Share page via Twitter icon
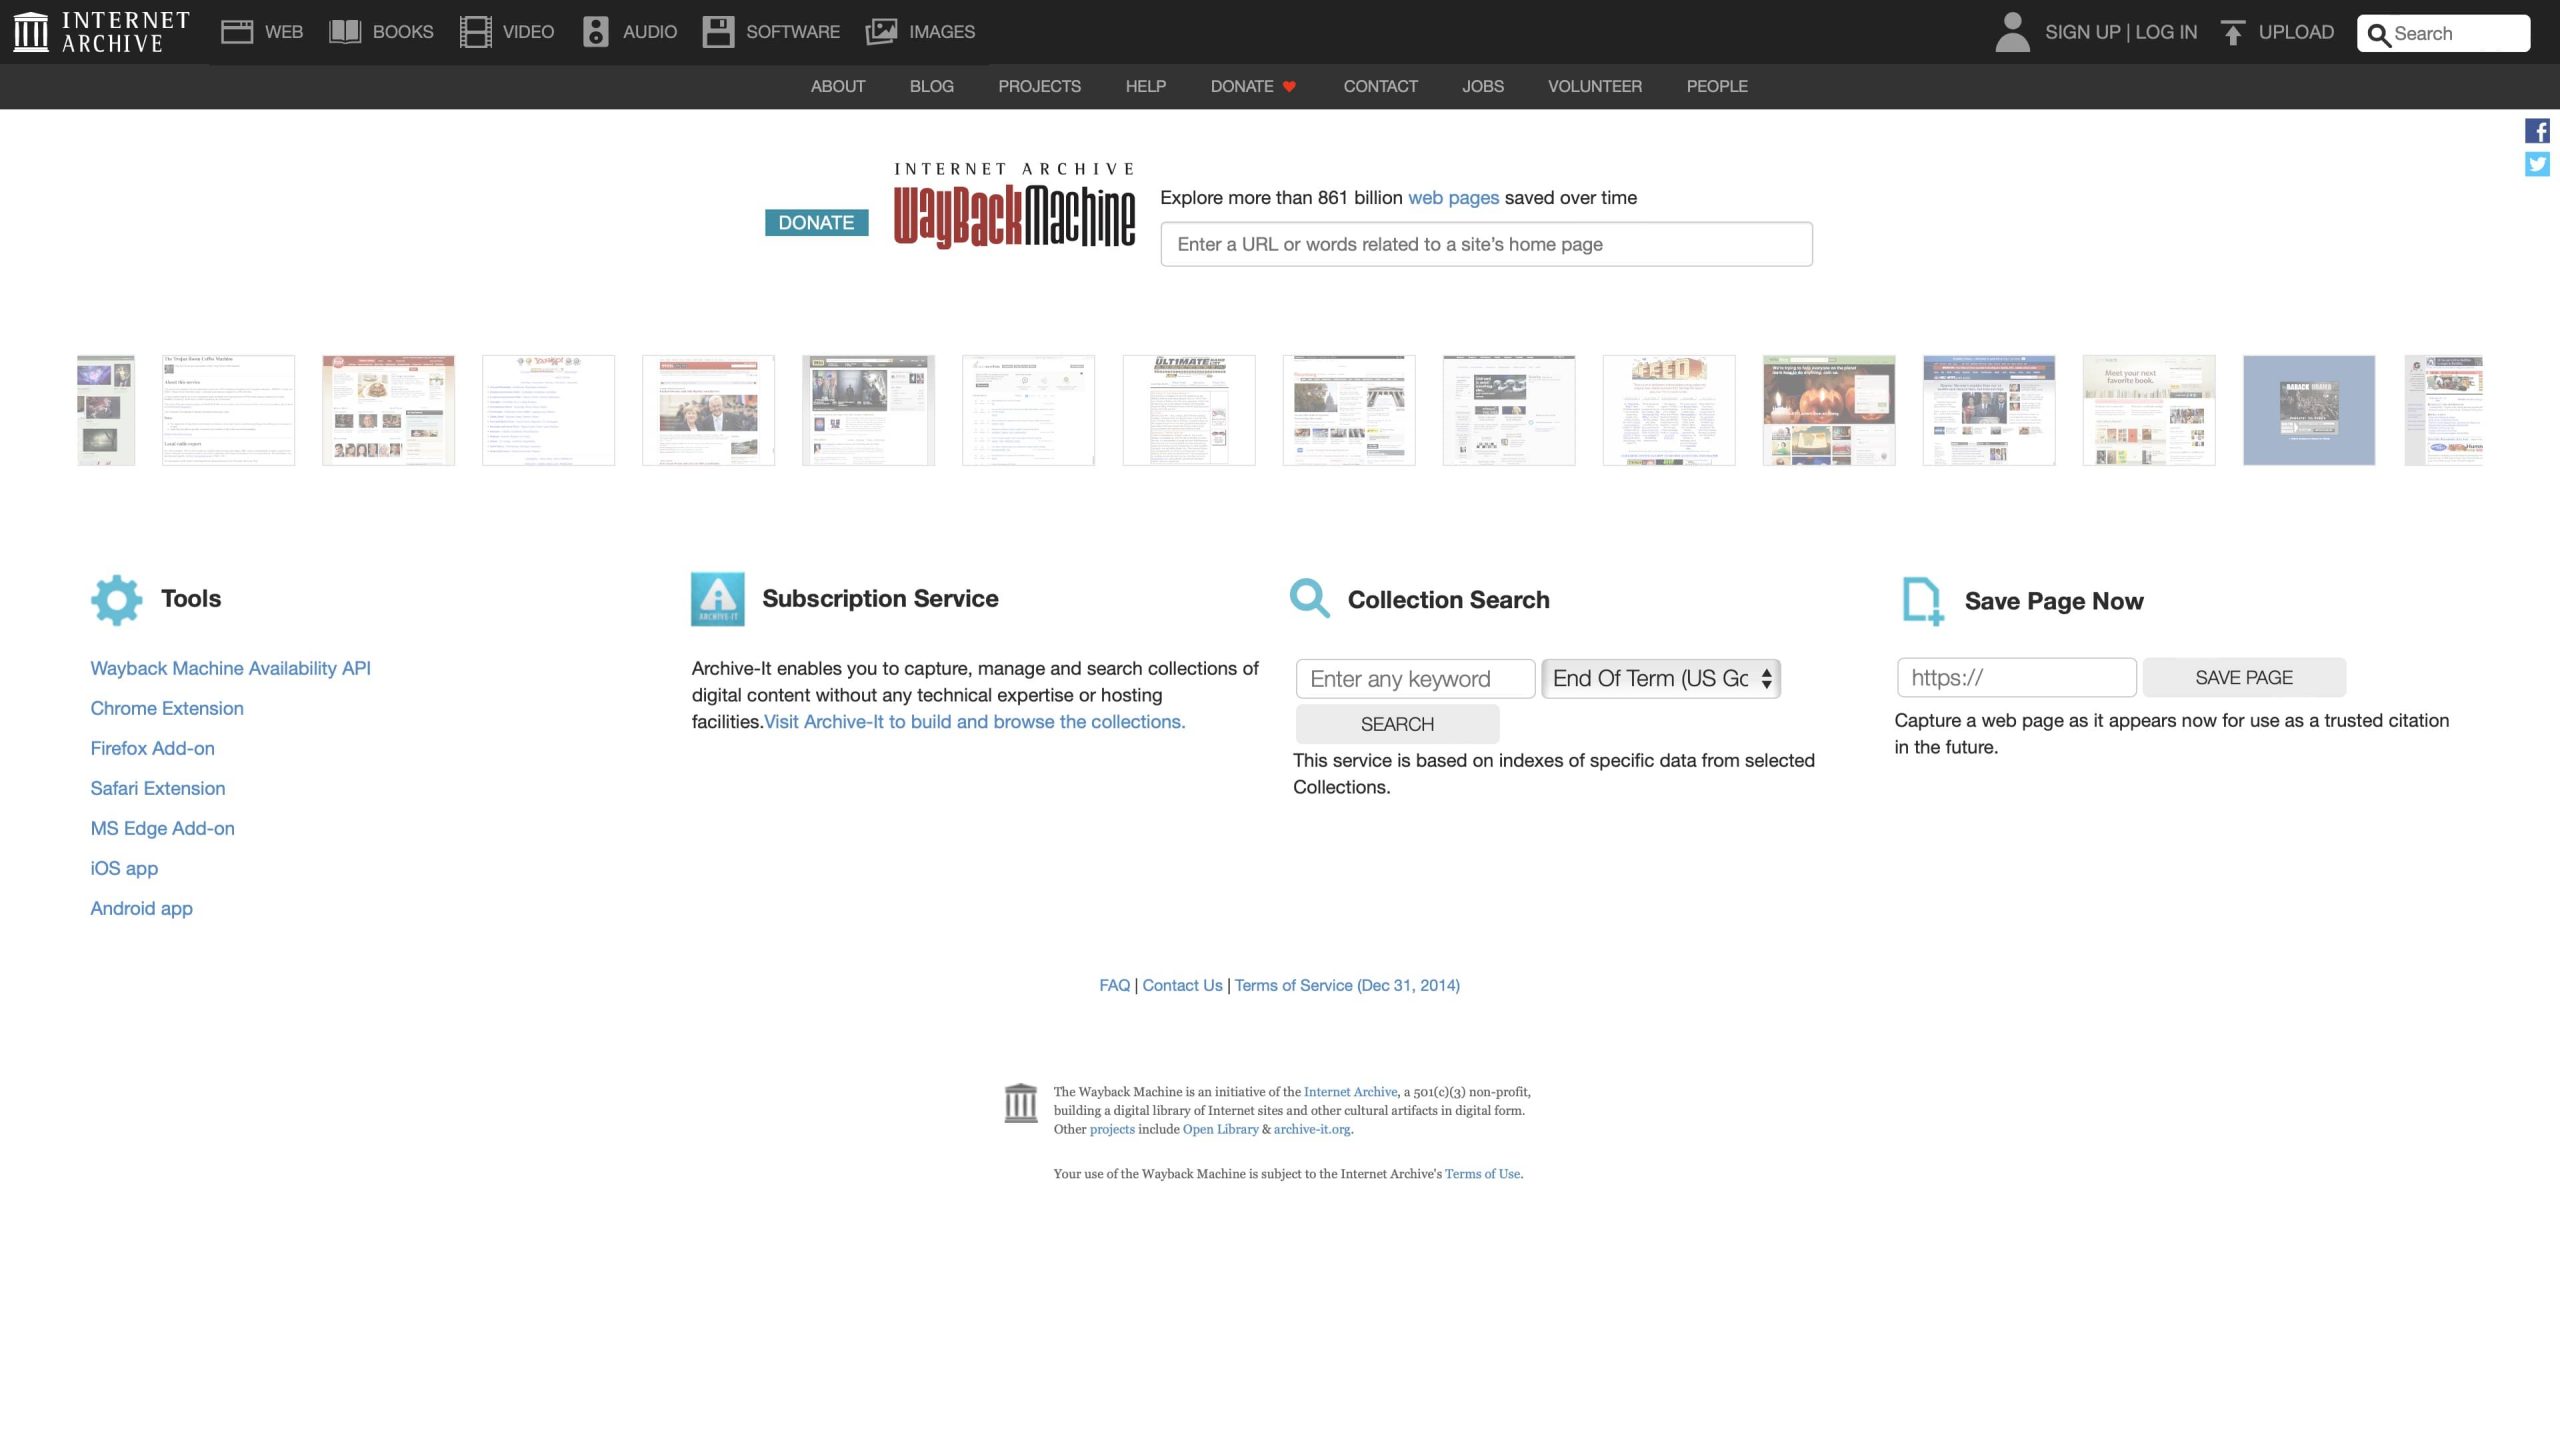The image size is (2560, 1439). point(2537,165)
